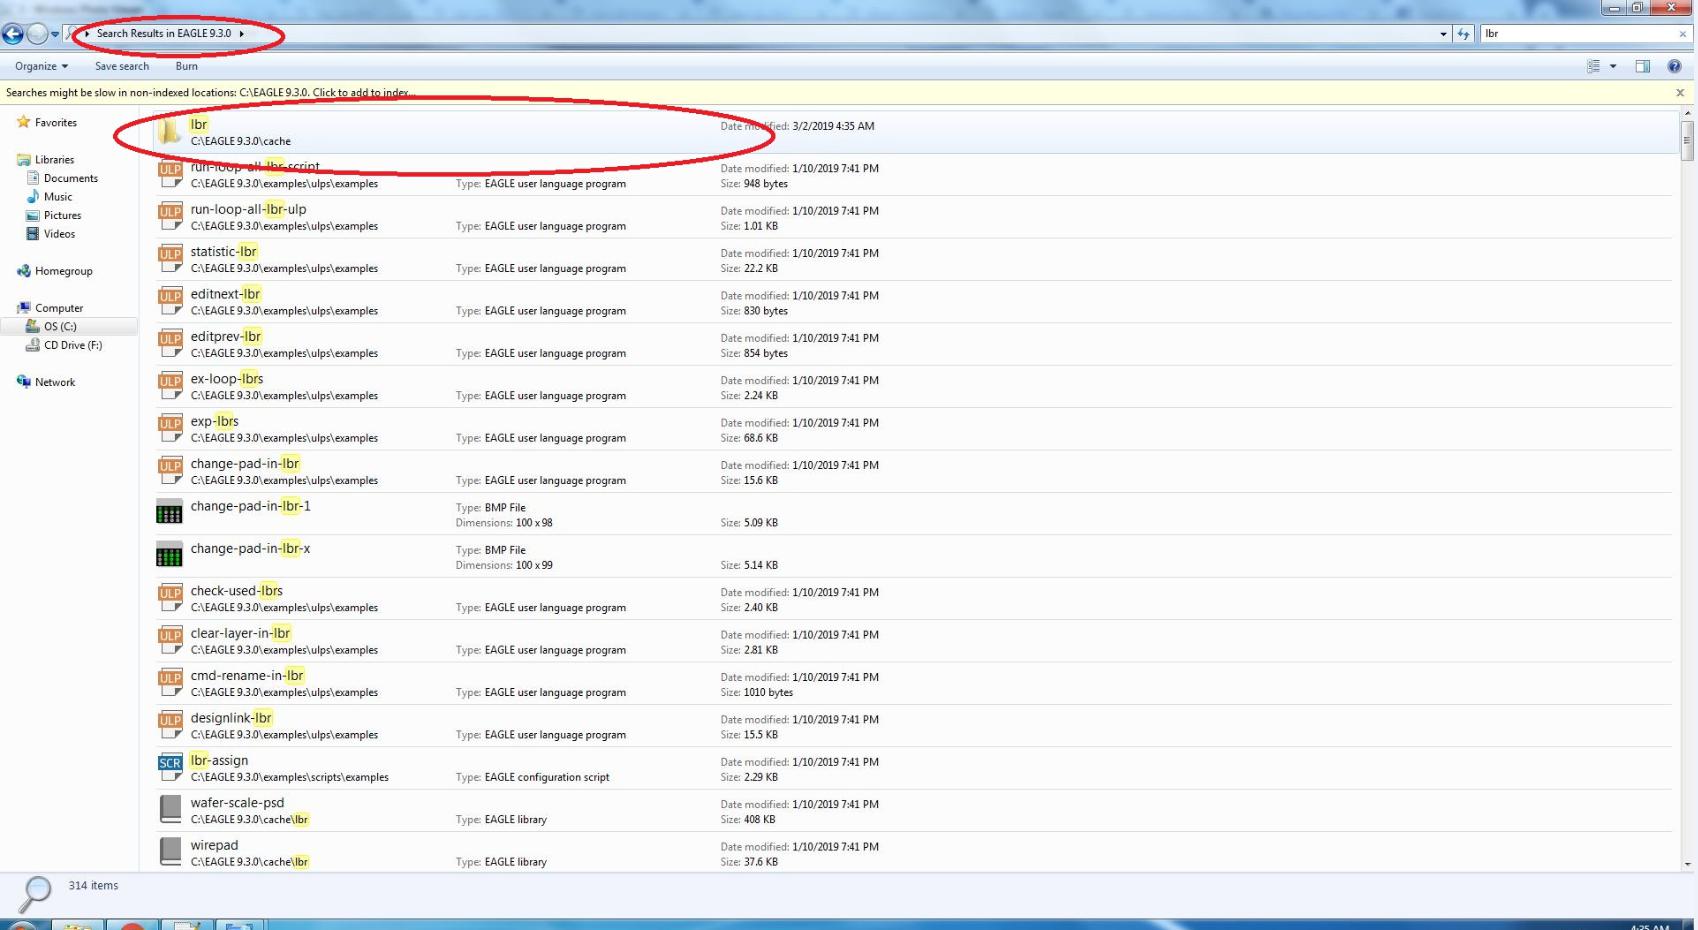Click the ULP icon beside editnext-lbr
The image size is (1698, 930).
pyautogui.click(x=170, y=301)
